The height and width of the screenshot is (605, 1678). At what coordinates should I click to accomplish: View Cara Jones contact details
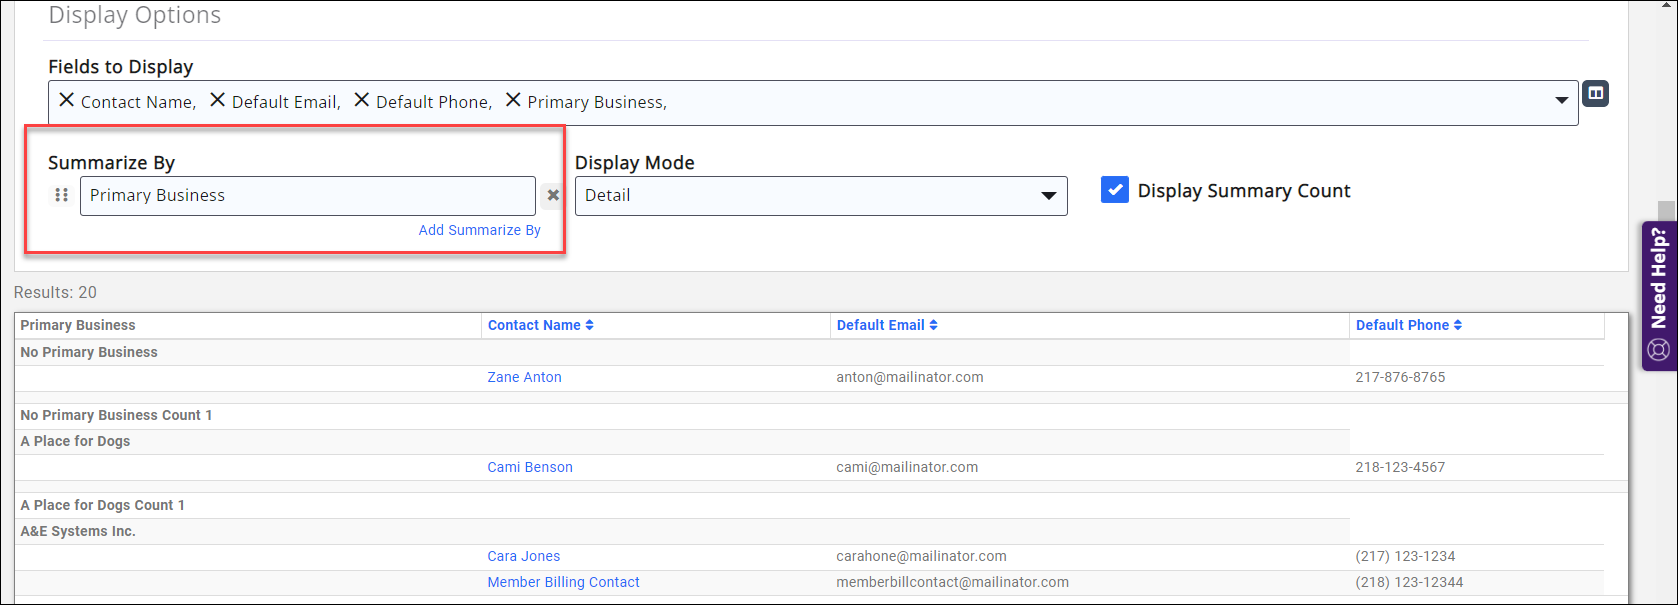tap(523, 556)
